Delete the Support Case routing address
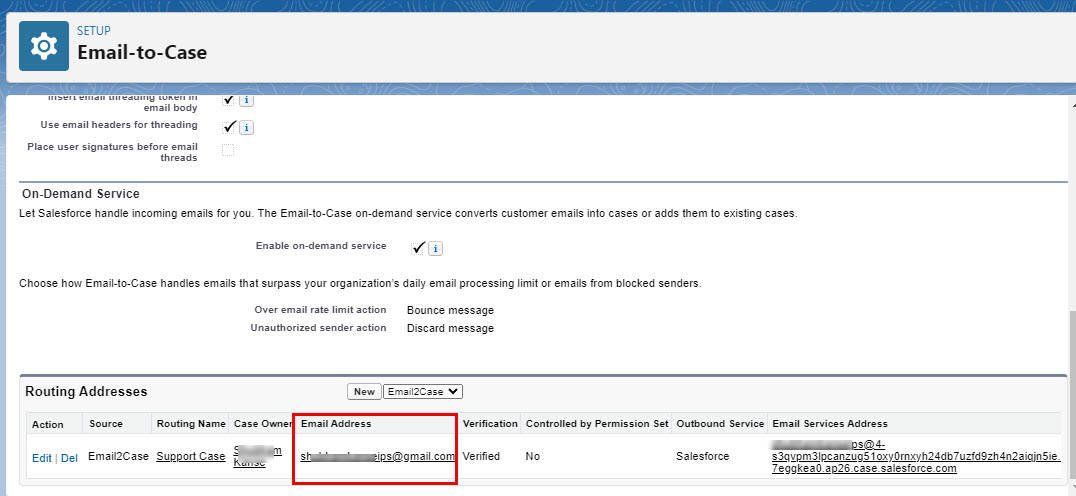The width and height of the screenshot is (1076, 496). (69, 458)
